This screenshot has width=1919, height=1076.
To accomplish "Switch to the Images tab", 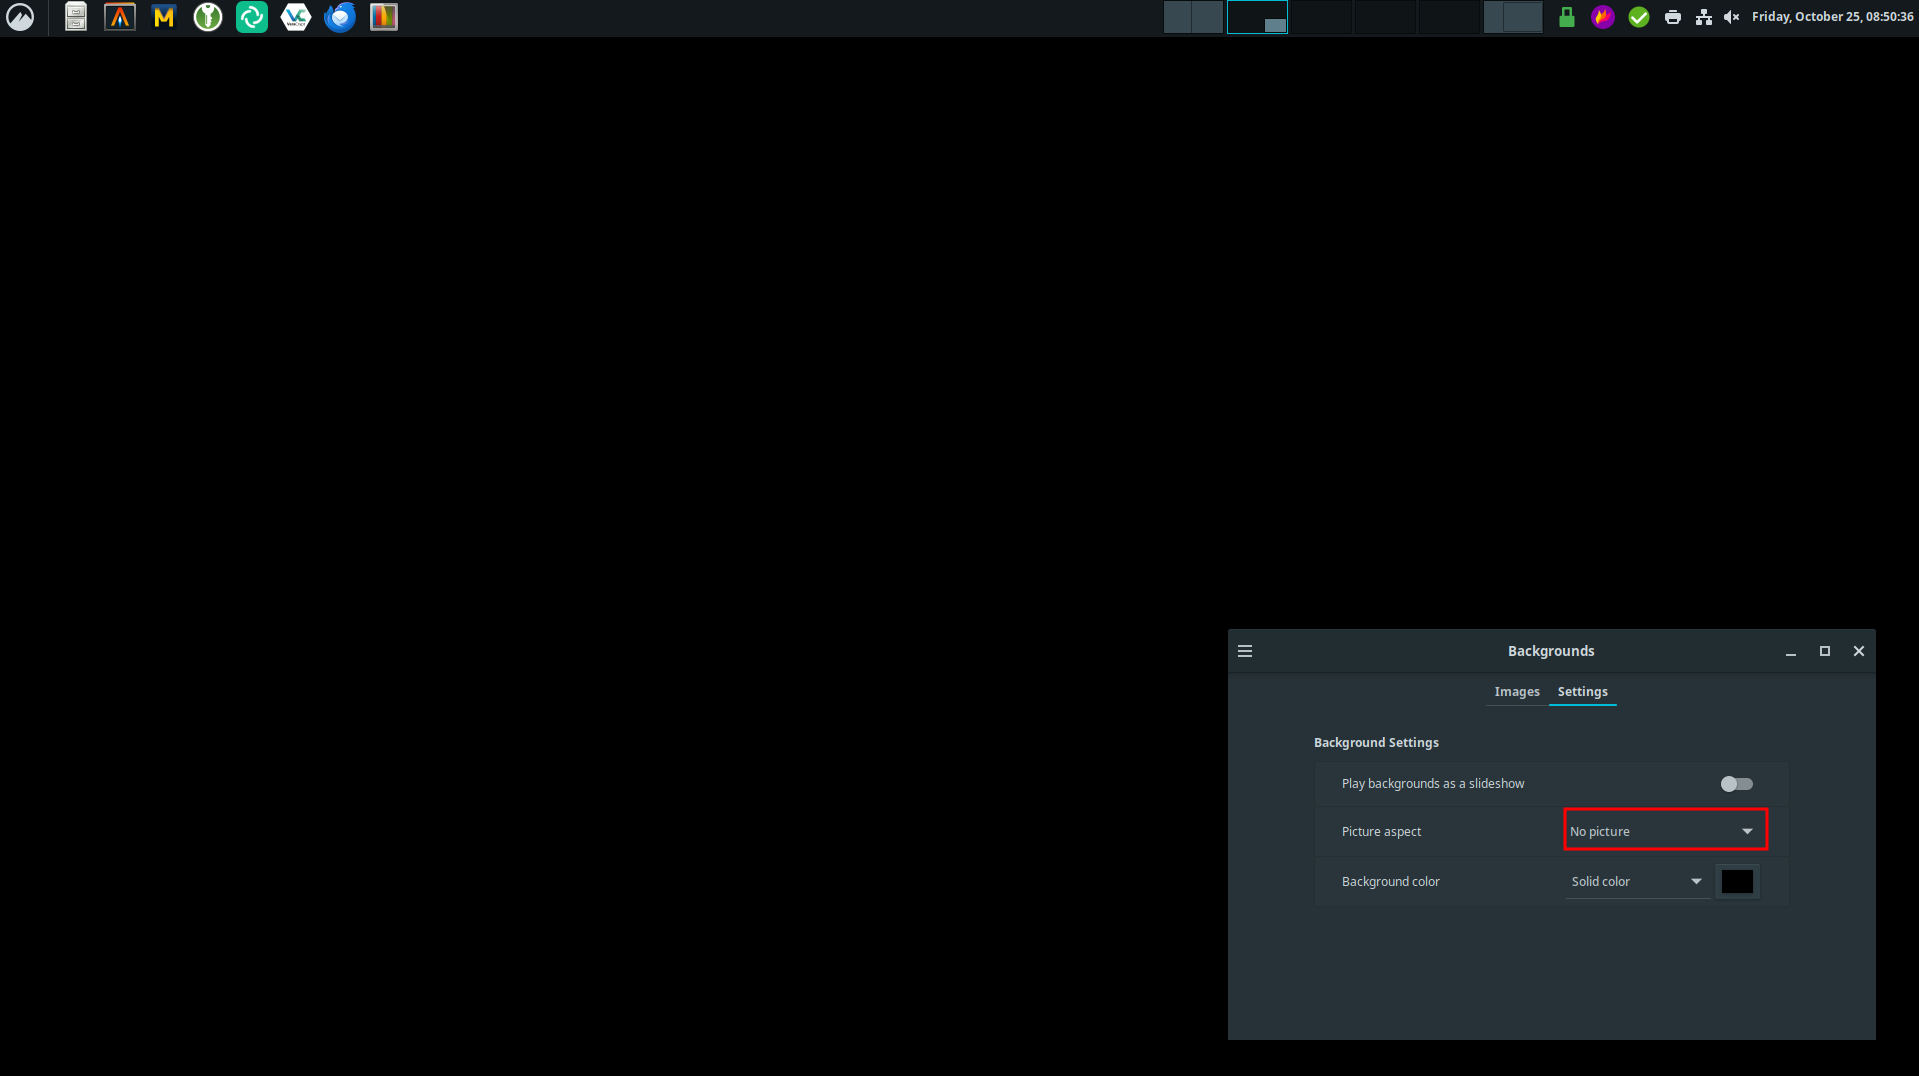I will (1516, 692).
